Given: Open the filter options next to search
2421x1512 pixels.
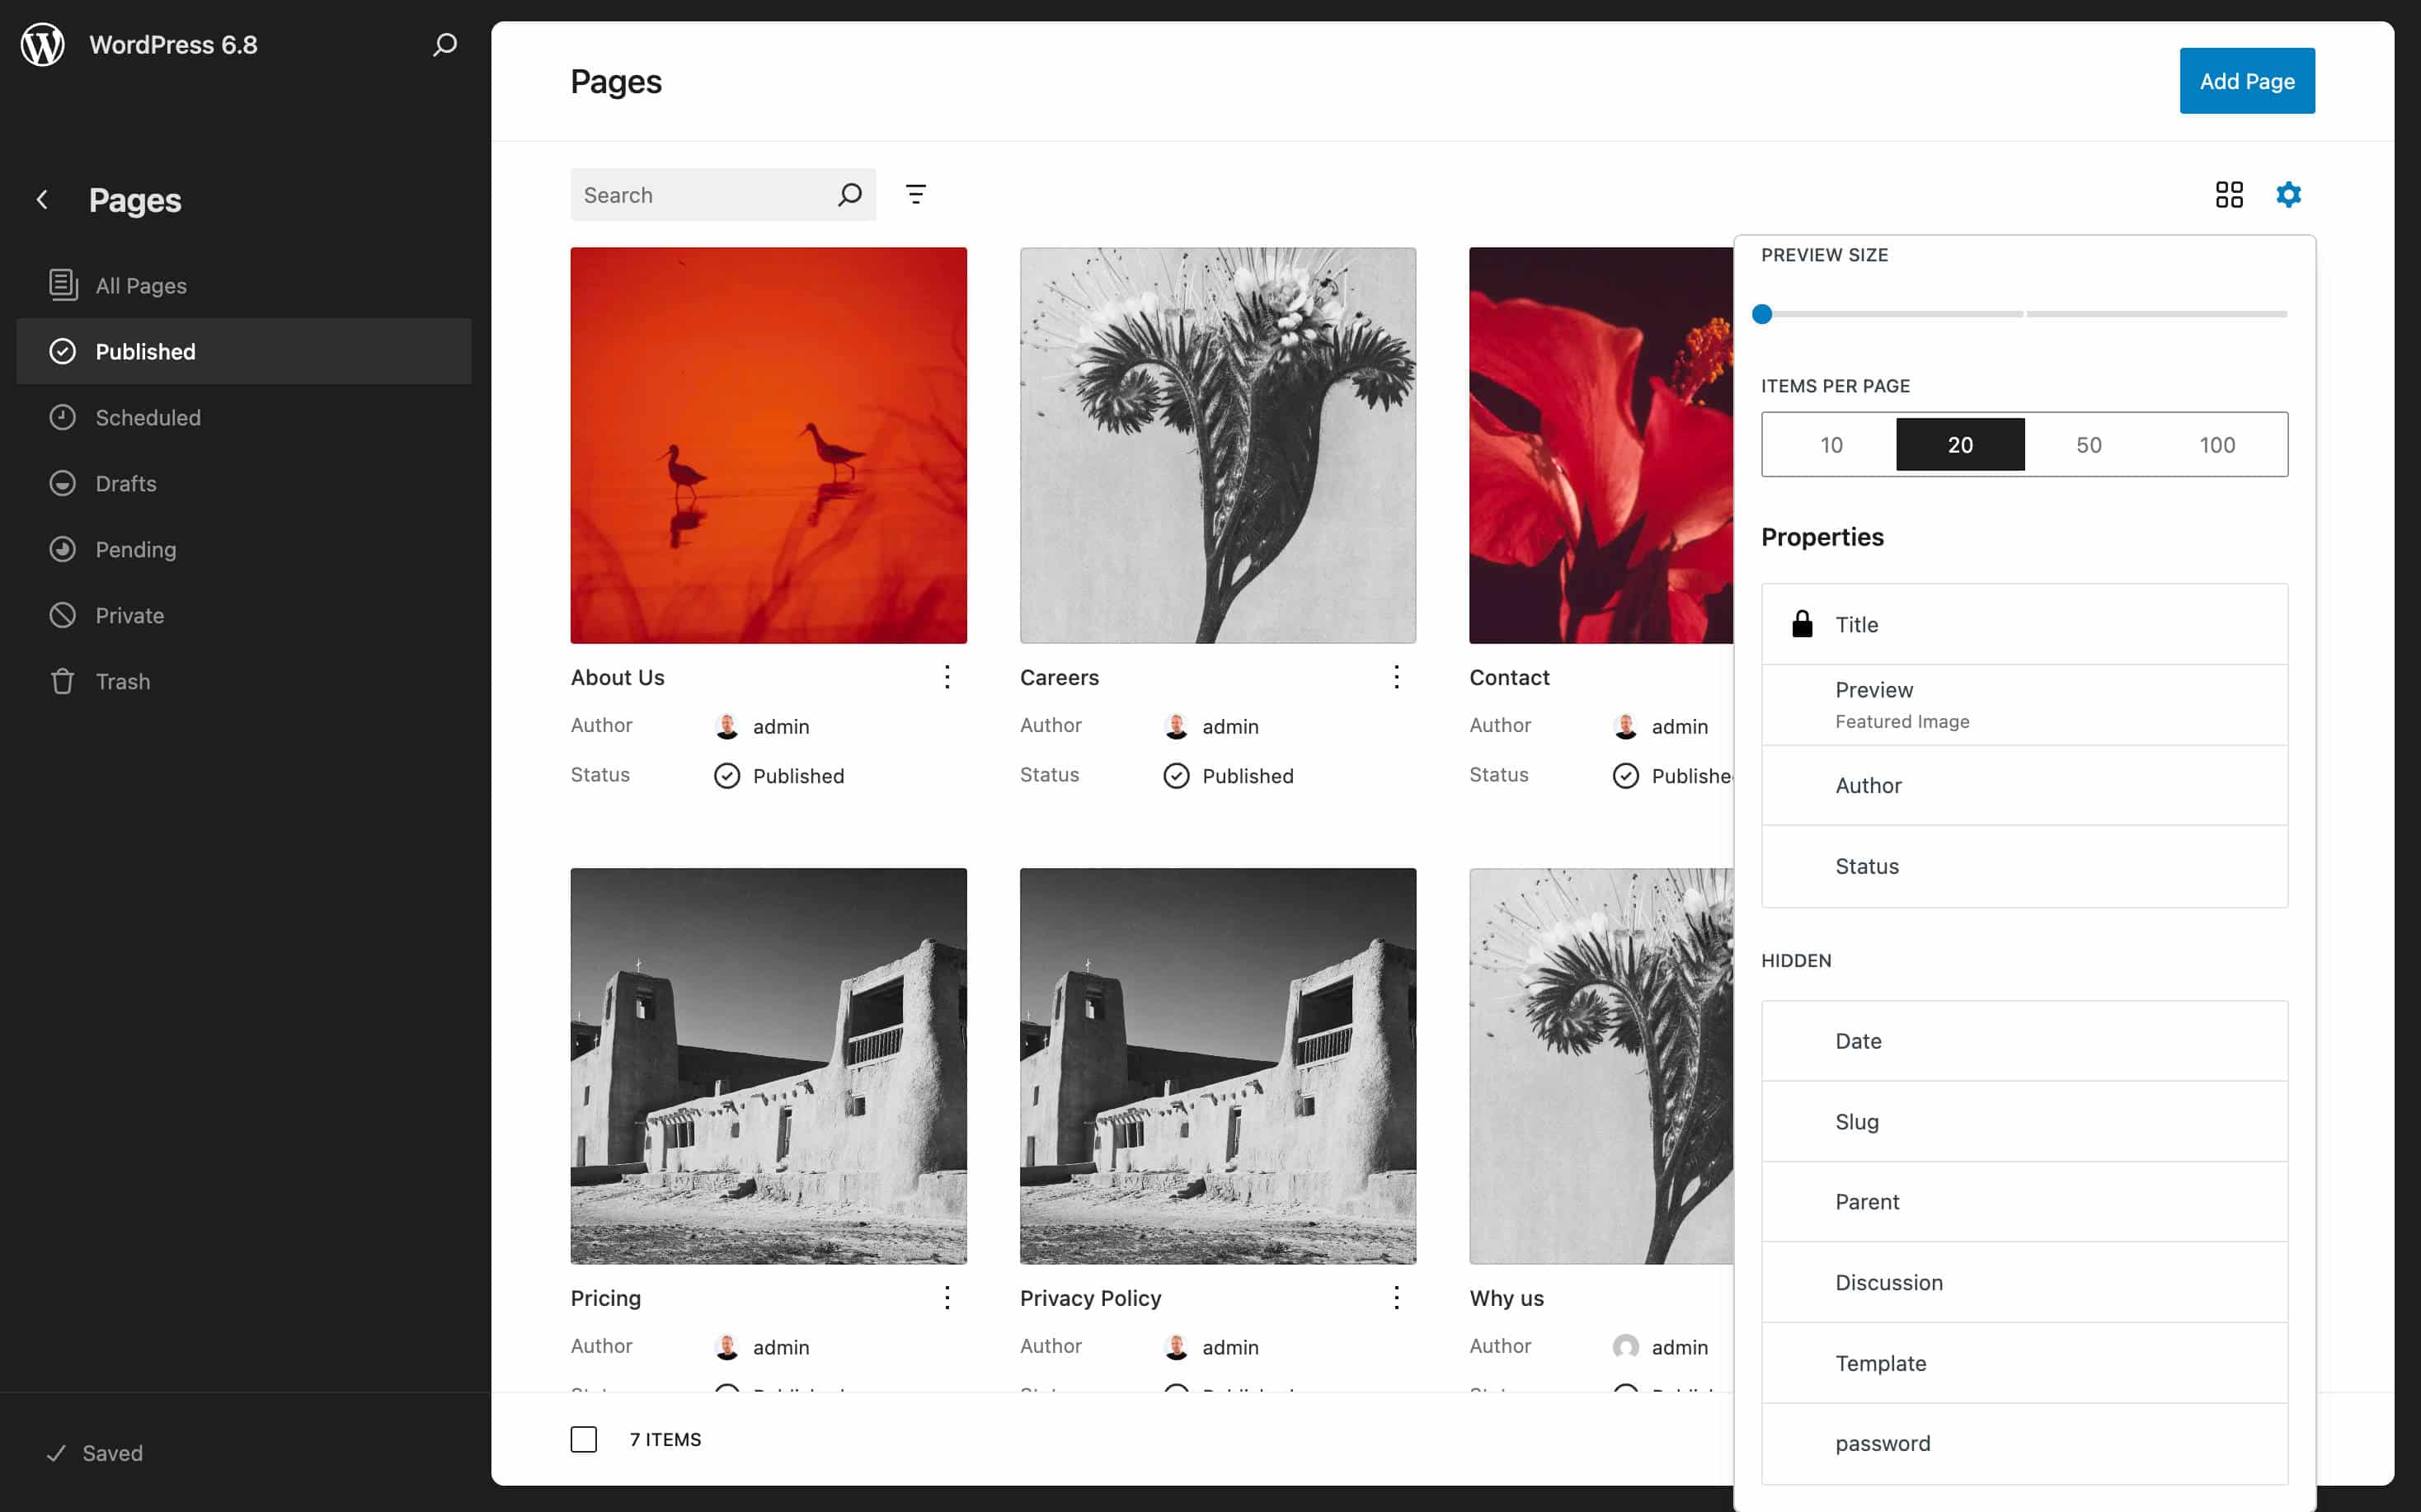Looking at the screenshot, I should pos(916,194).
